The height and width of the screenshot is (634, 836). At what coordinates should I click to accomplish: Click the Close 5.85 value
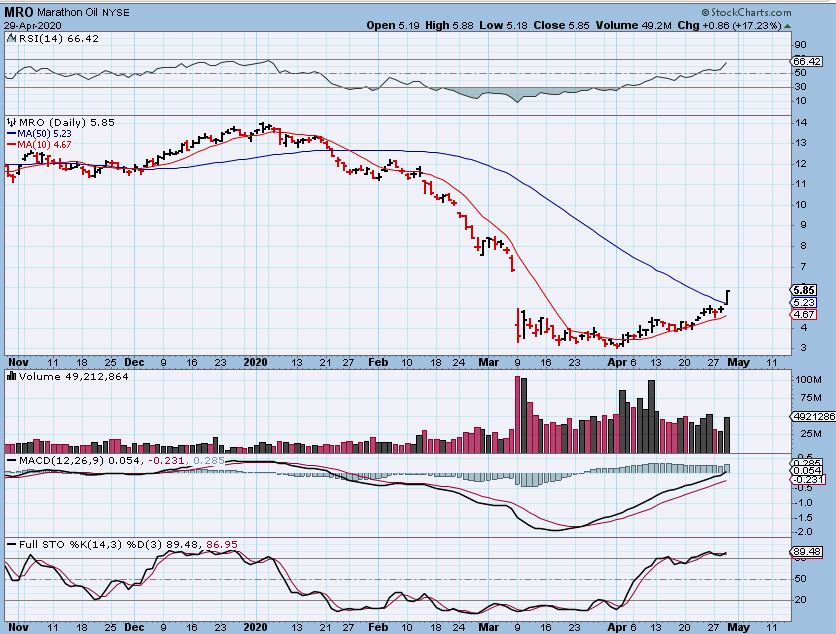[x=560, y=26]
